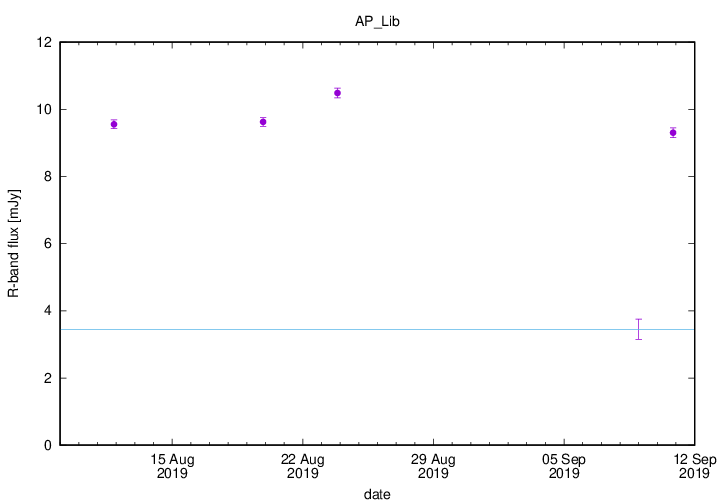Screen dimensions: 720x504
Task: Select the rightmost purple data point
Action: [x=673, y=132]
